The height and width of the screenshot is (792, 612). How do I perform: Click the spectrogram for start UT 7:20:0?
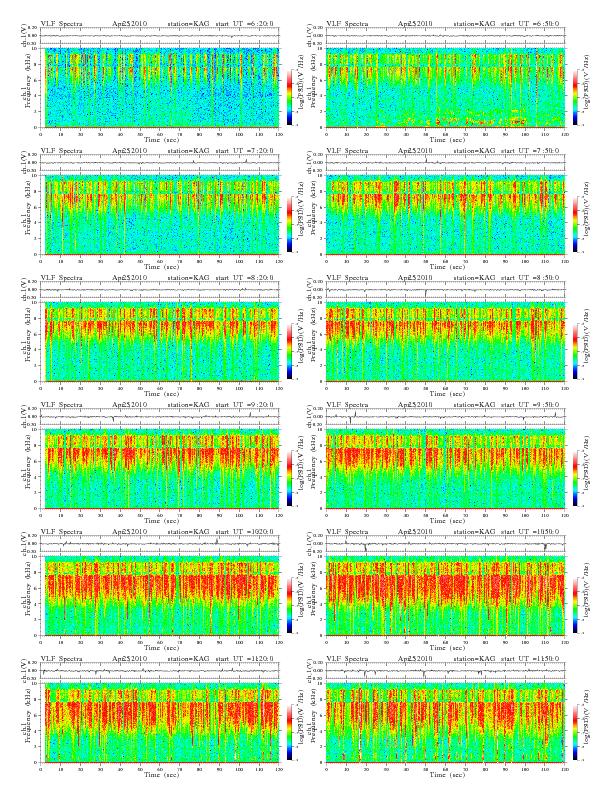click(x=162, y=215)
